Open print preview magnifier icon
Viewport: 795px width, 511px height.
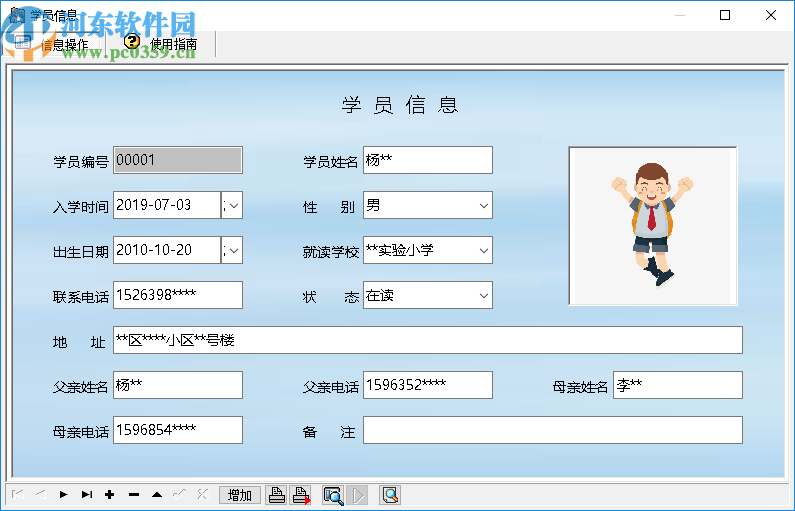(333, 495)
